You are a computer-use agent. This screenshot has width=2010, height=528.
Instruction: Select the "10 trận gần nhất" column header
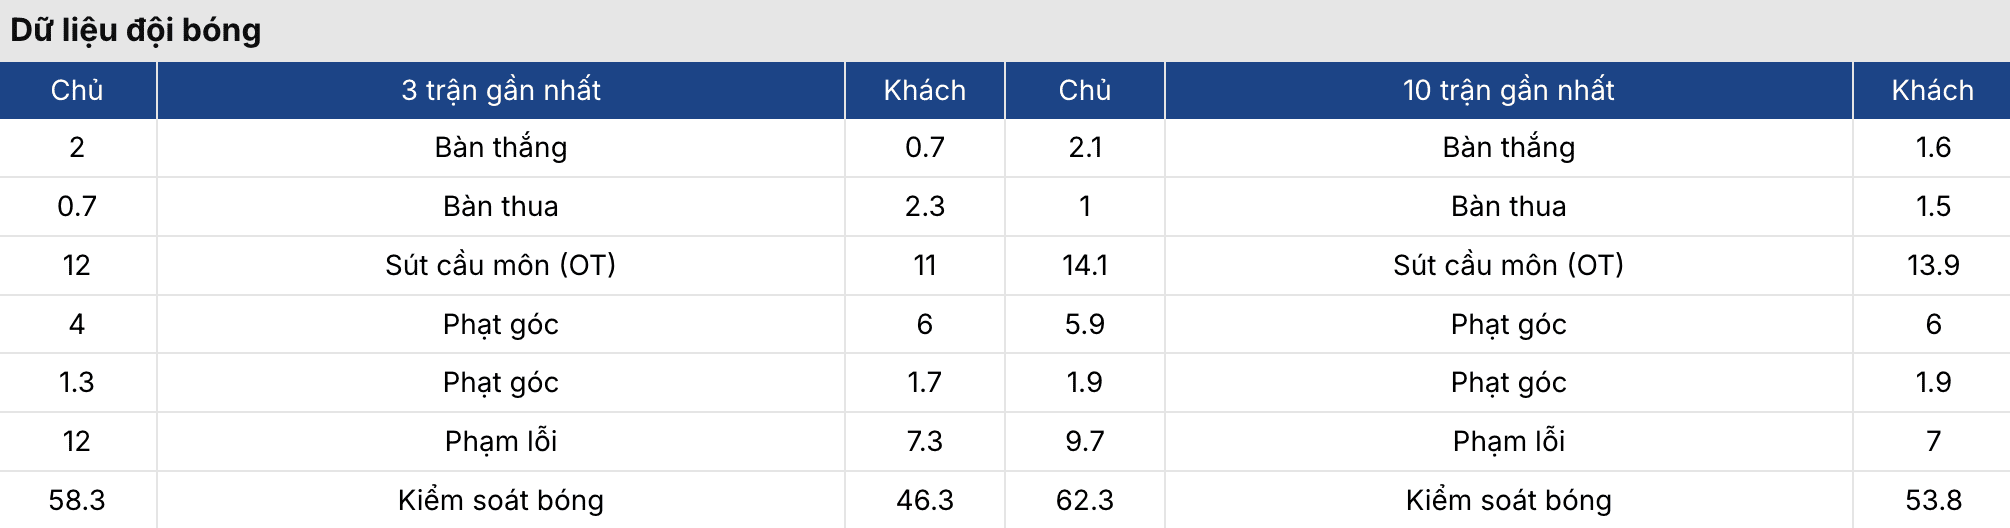click(1508, 90)
